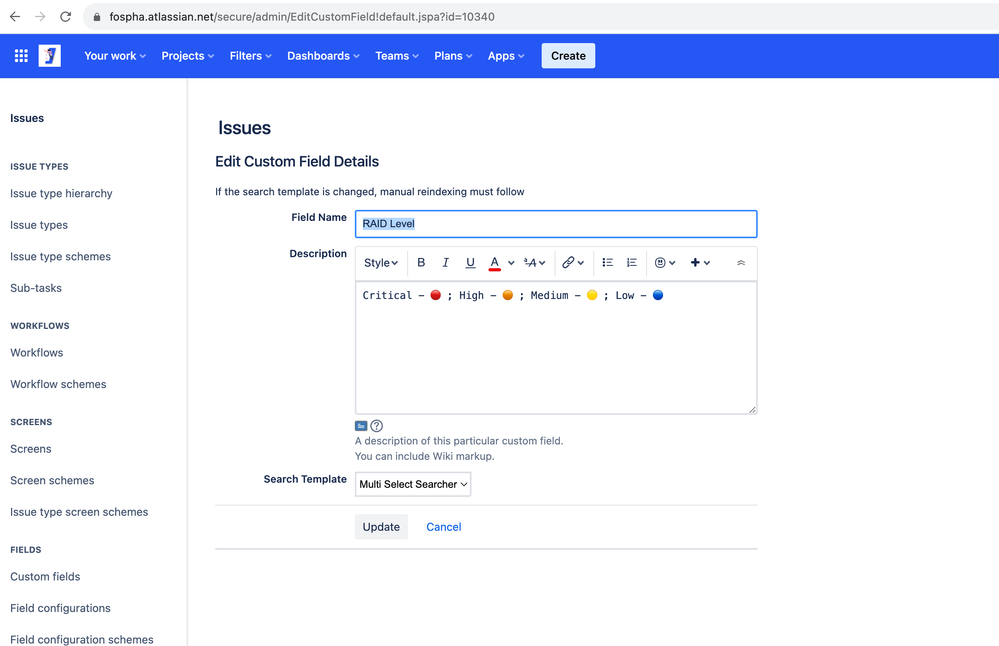Open Field configuration schemes

(x=82, y=639)
